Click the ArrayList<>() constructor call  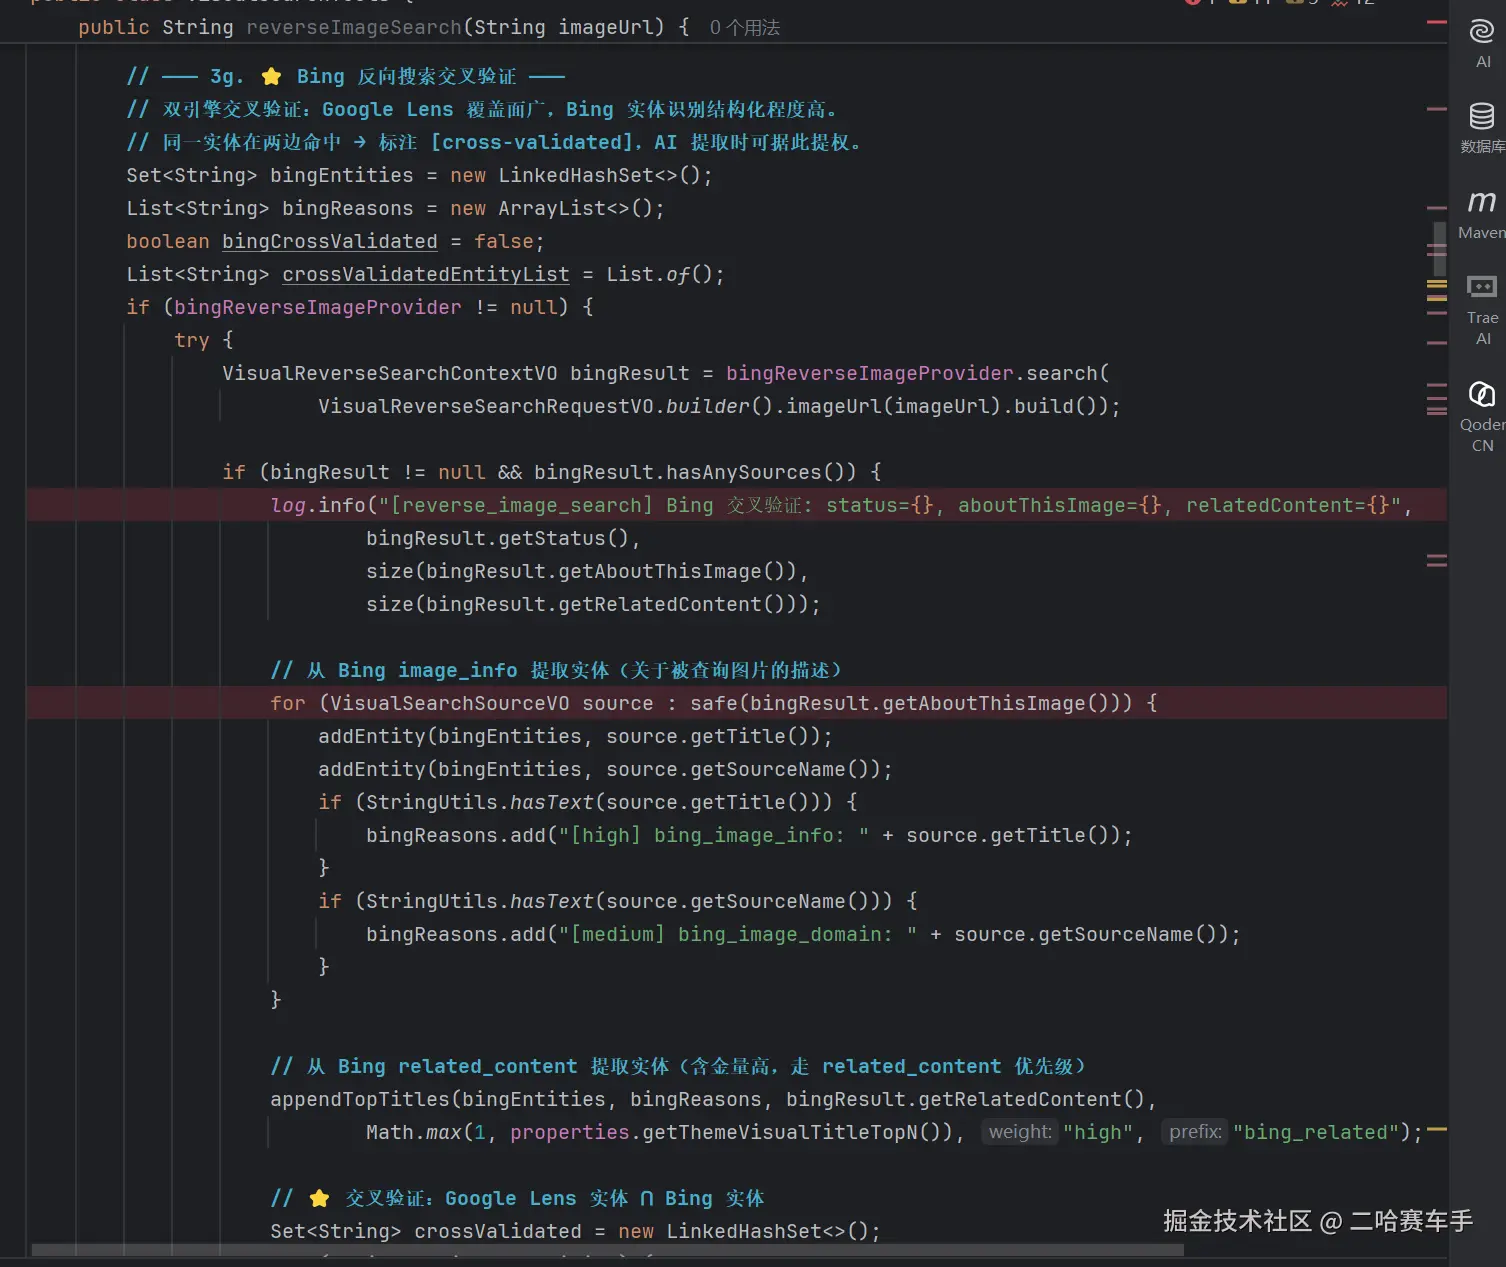pos(575,208)
